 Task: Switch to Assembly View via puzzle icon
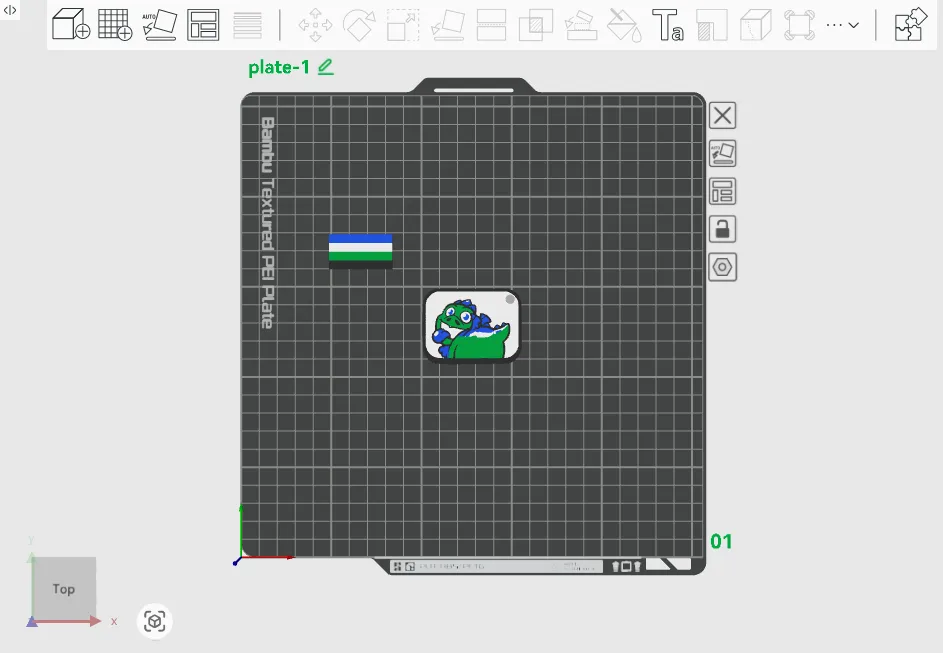click(911, 25)
